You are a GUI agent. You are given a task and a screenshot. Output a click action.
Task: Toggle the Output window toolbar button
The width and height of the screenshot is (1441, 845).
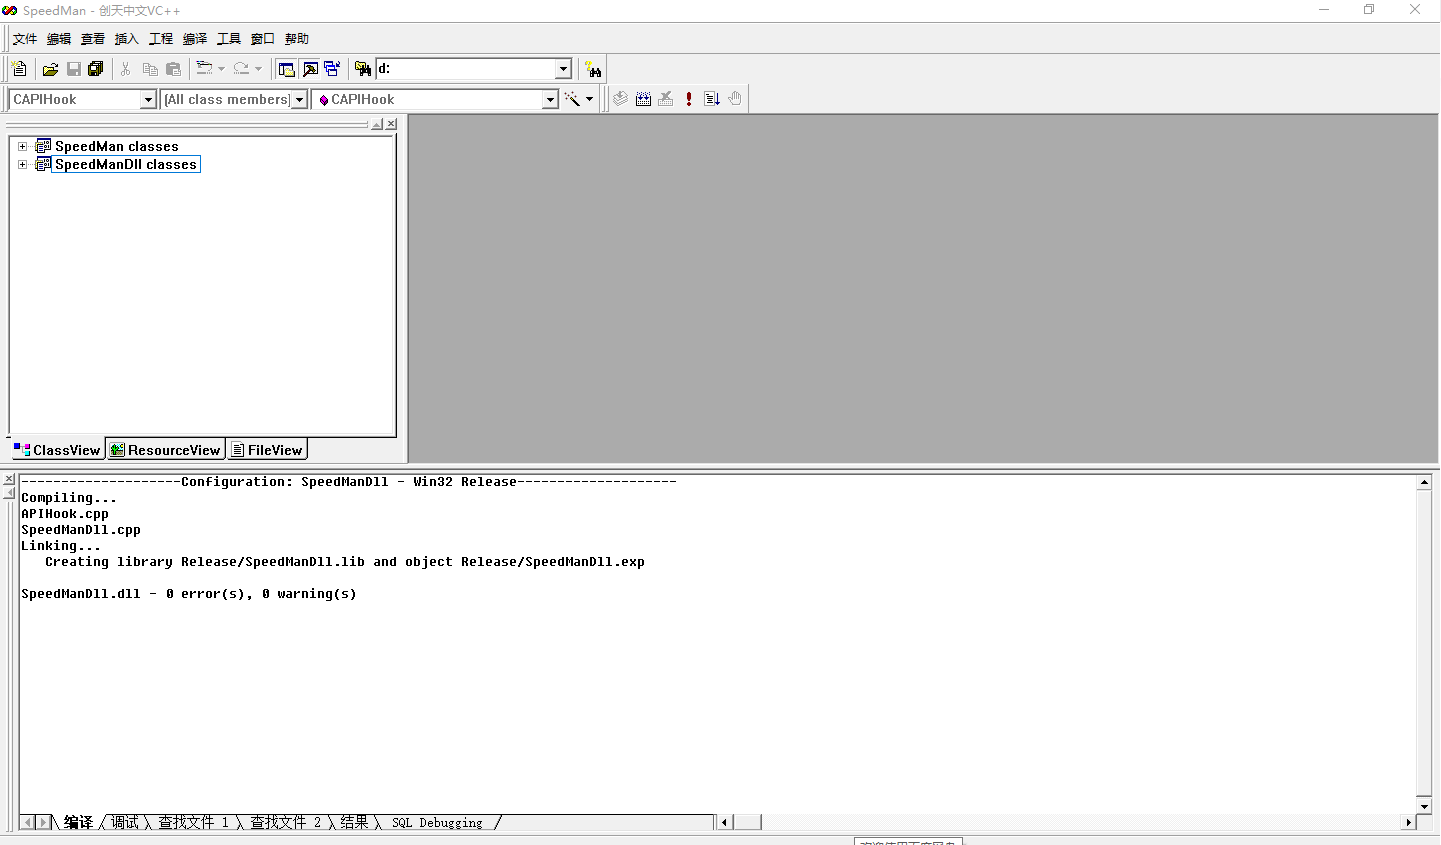click(310, 69)
